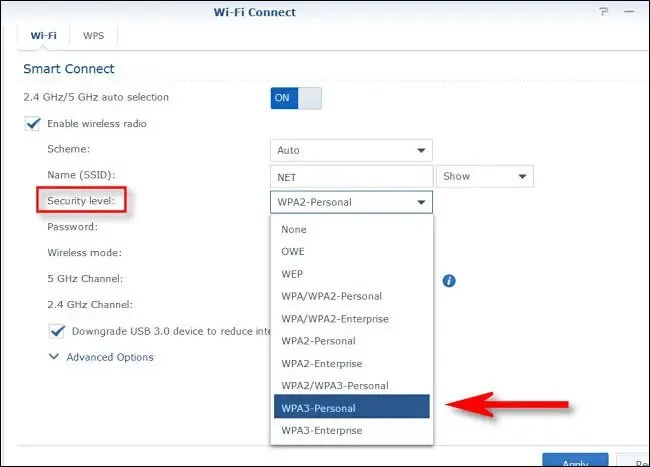This screenshot has height=467, width=650.
Task: Choose WPA3-Personal from the list
Action: click(x=351, y=408)
